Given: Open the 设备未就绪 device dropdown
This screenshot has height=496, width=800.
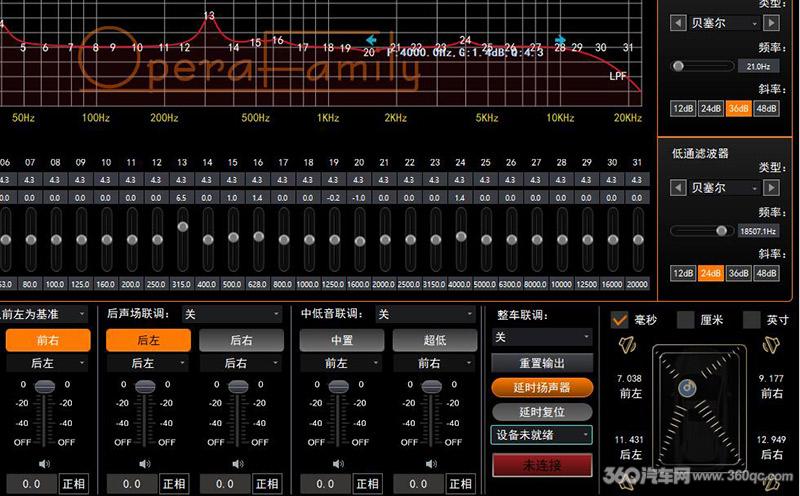Looking at the screenshot, I should 542,435.
